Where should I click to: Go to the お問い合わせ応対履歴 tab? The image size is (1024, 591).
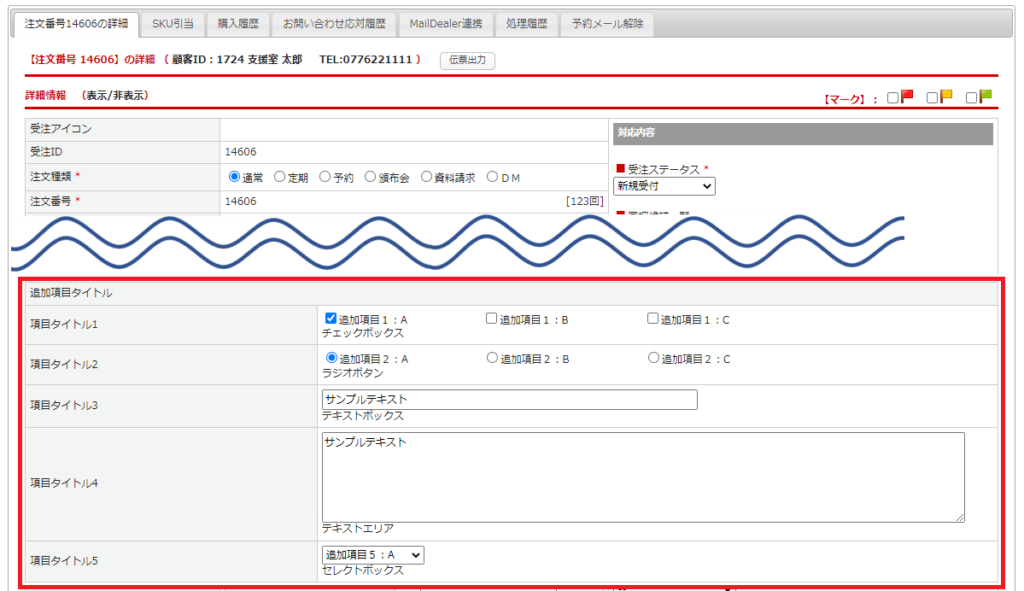(x=332, y=24)
